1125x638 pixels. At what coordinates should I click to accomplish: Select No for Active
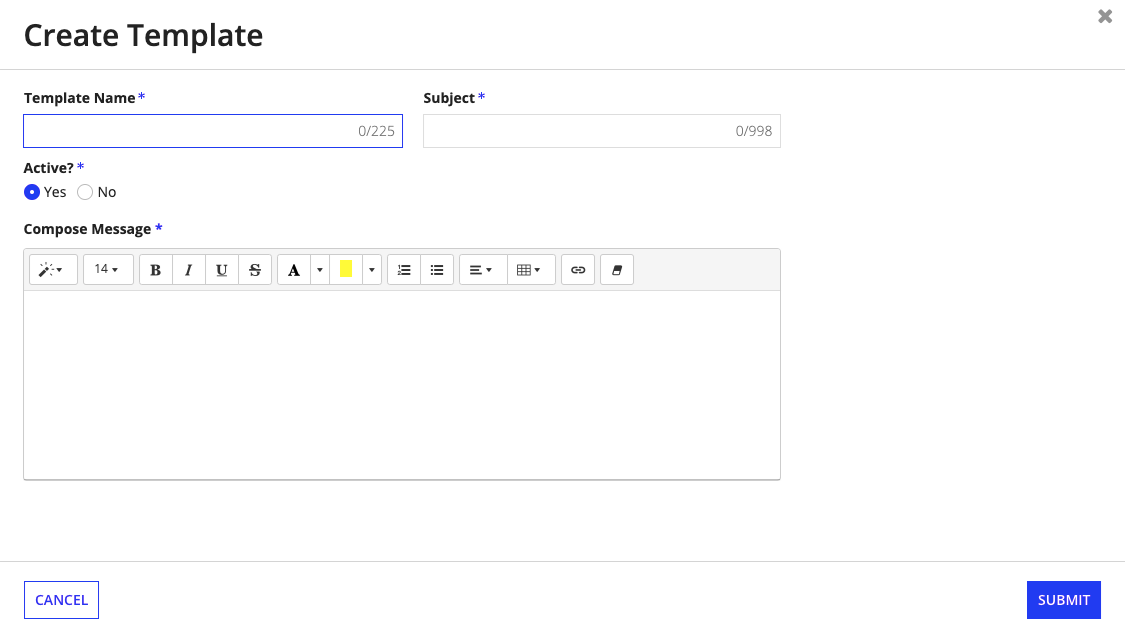(85, 192)
